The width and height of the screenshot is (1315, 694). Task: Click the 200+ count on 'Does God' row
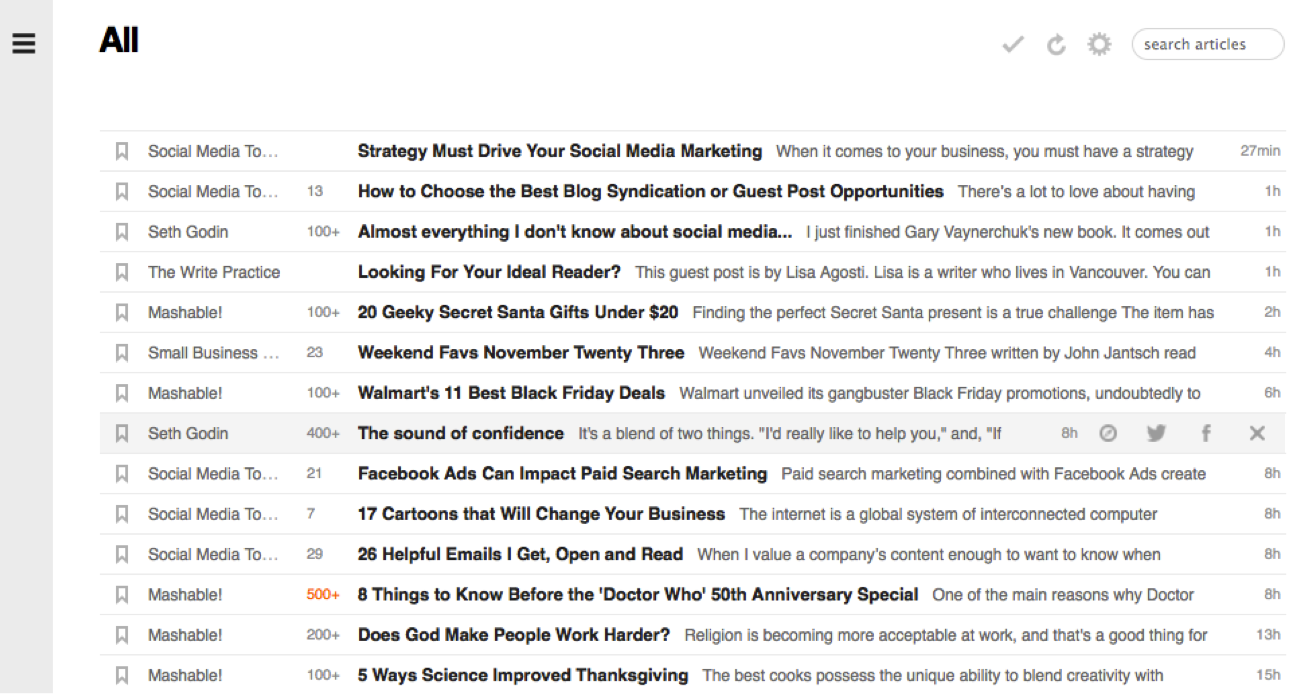click(x=323, y=635)
